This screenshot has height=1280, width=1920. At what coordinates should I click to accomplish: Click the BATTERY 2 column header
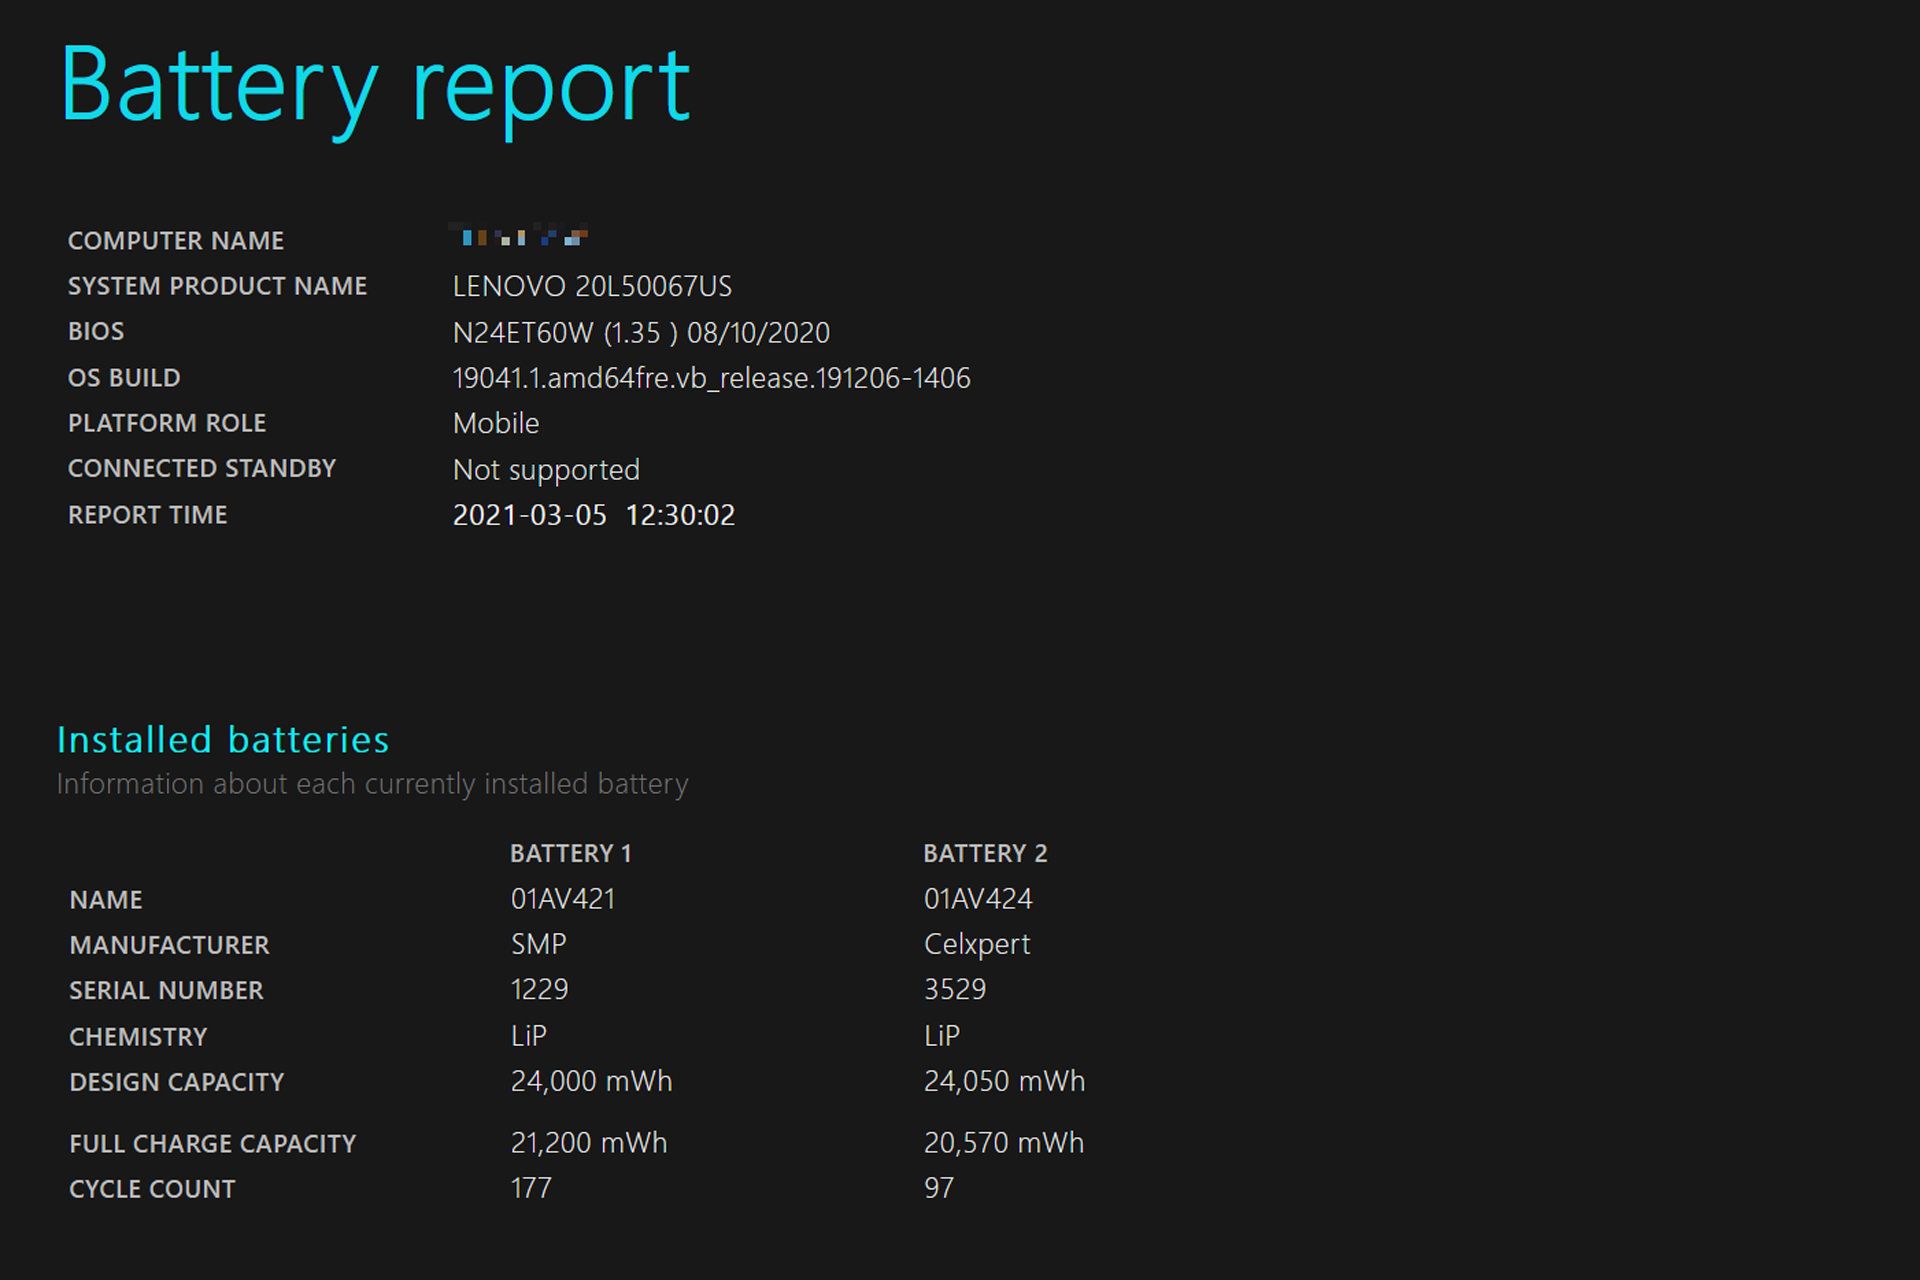(x=985, y=854)
